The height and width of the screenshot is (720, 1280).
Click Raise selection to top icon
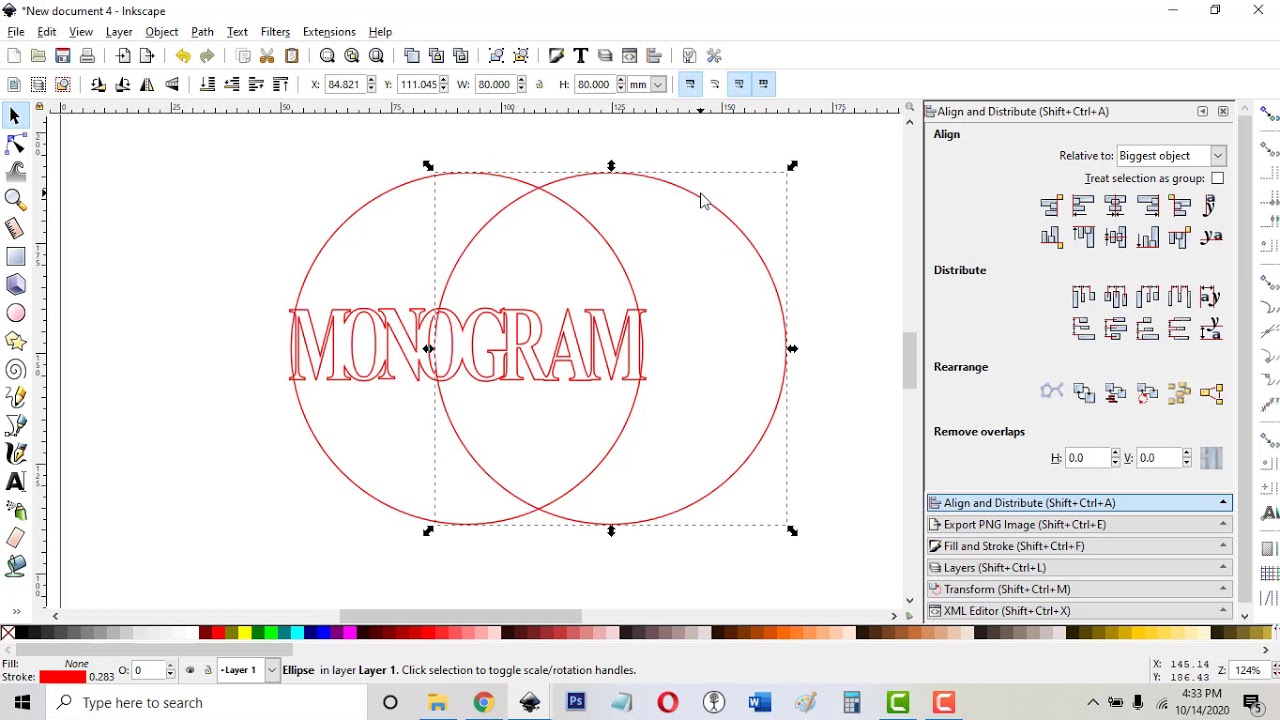pos(280,85)
